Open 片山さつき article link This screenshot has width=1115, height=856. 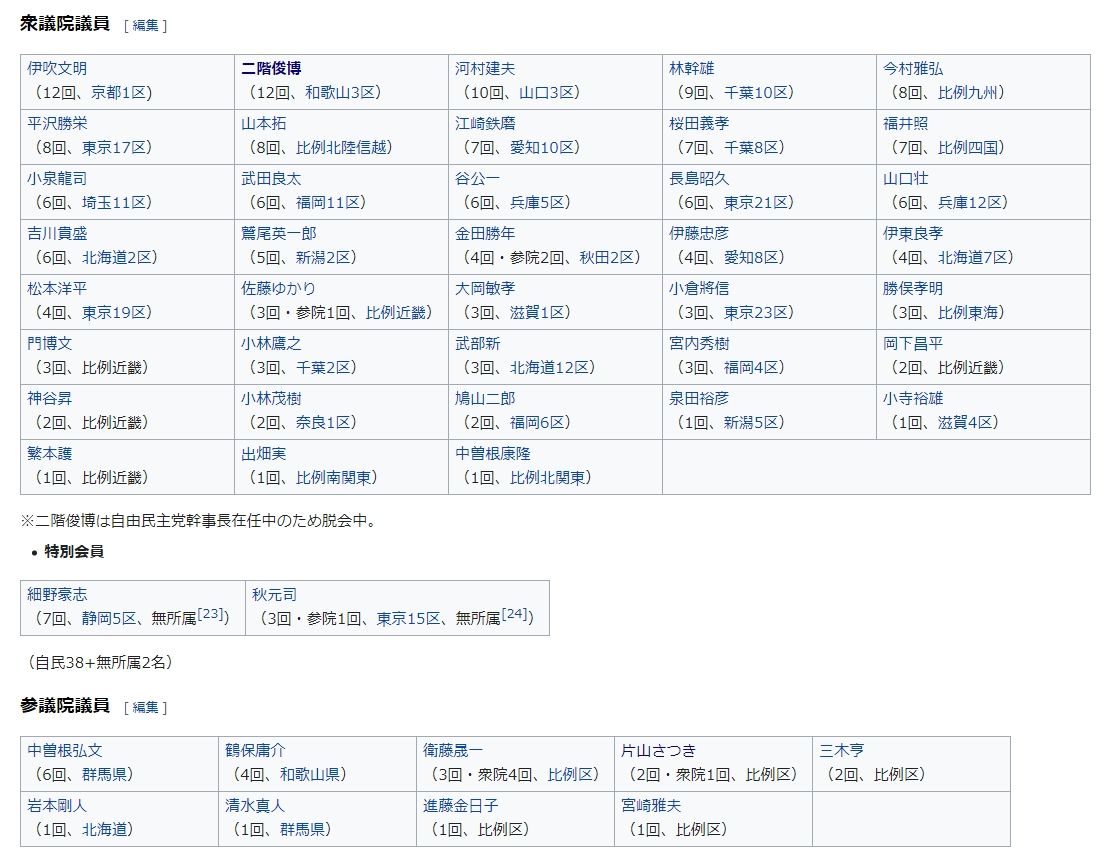click(x=658, y=751)
